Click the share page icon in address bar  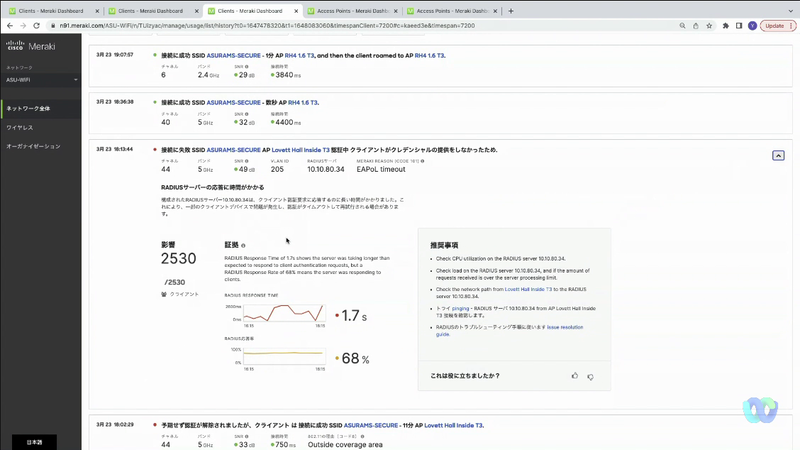(x=695, y=26)
